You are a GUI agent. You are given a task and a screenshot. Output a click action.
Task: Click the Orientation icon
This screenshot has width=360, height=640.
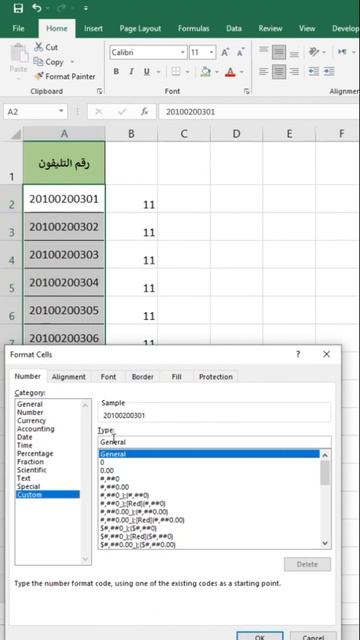pyautogui.click(x=314, y=52)
